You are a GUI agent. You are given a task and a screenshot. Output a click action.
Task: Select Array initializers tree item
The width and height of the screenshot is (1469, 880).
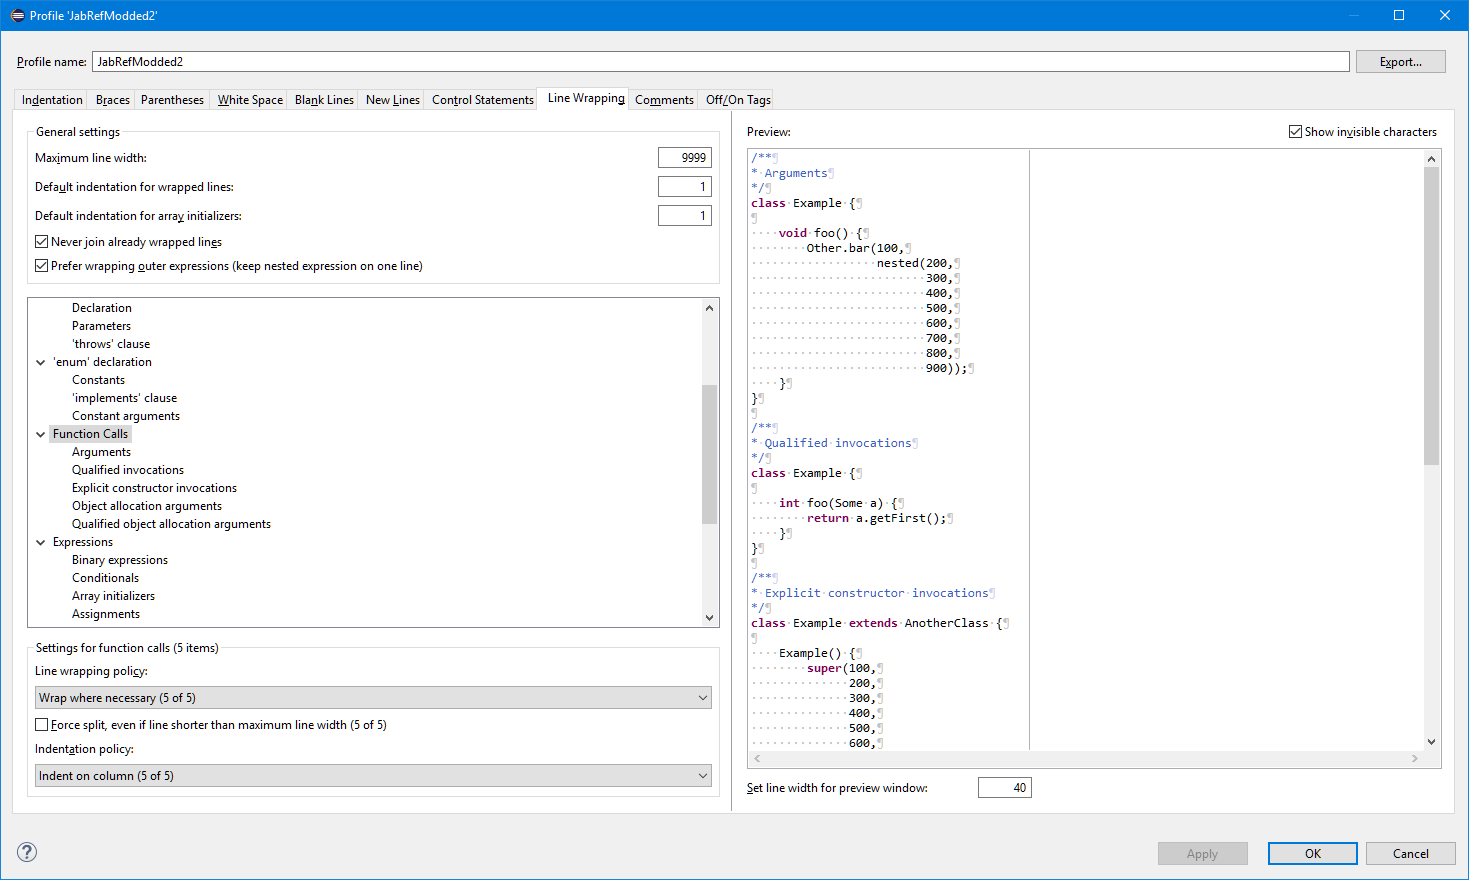(x=113, y=596)
